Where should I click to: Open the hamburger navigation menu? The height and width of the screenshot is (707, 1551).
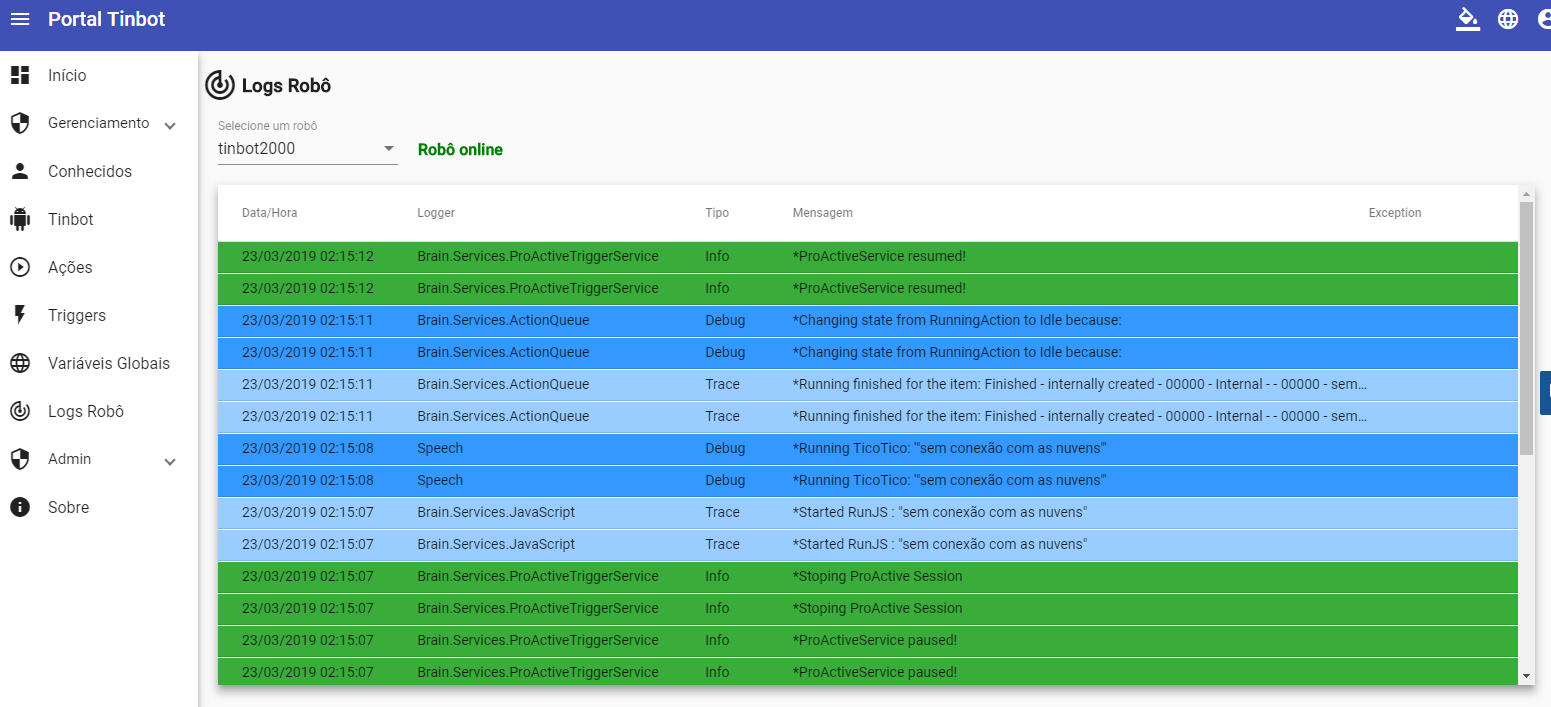[x=20, y=19]
